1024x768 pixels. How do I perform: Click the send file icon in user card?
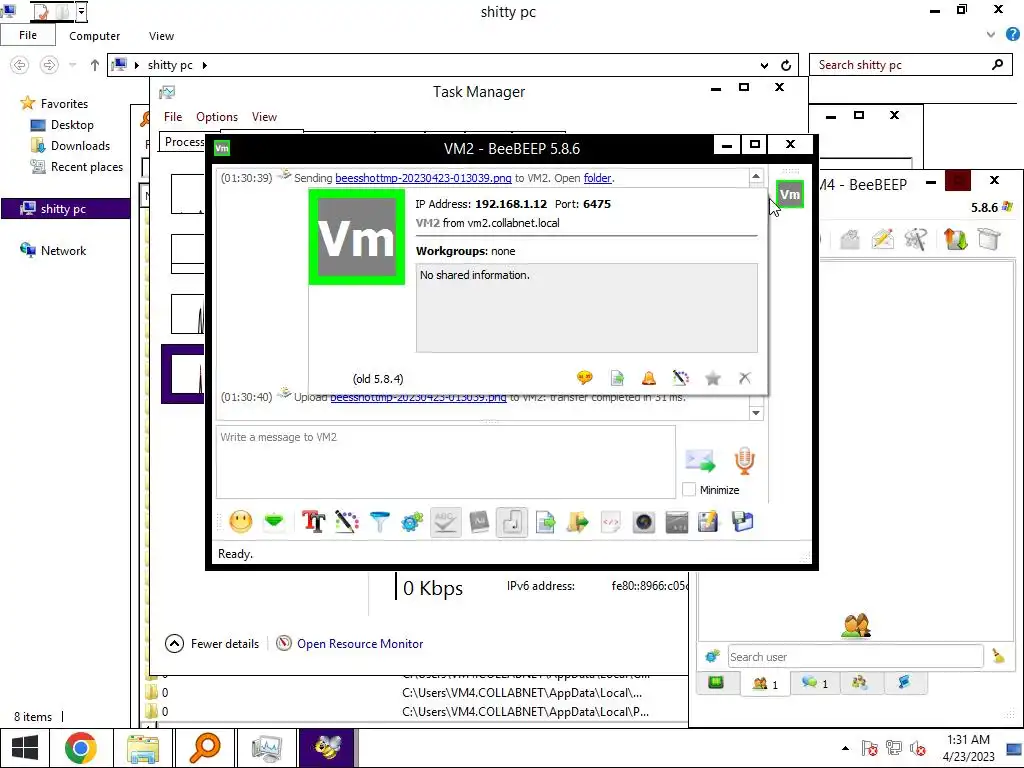(617, 377)
